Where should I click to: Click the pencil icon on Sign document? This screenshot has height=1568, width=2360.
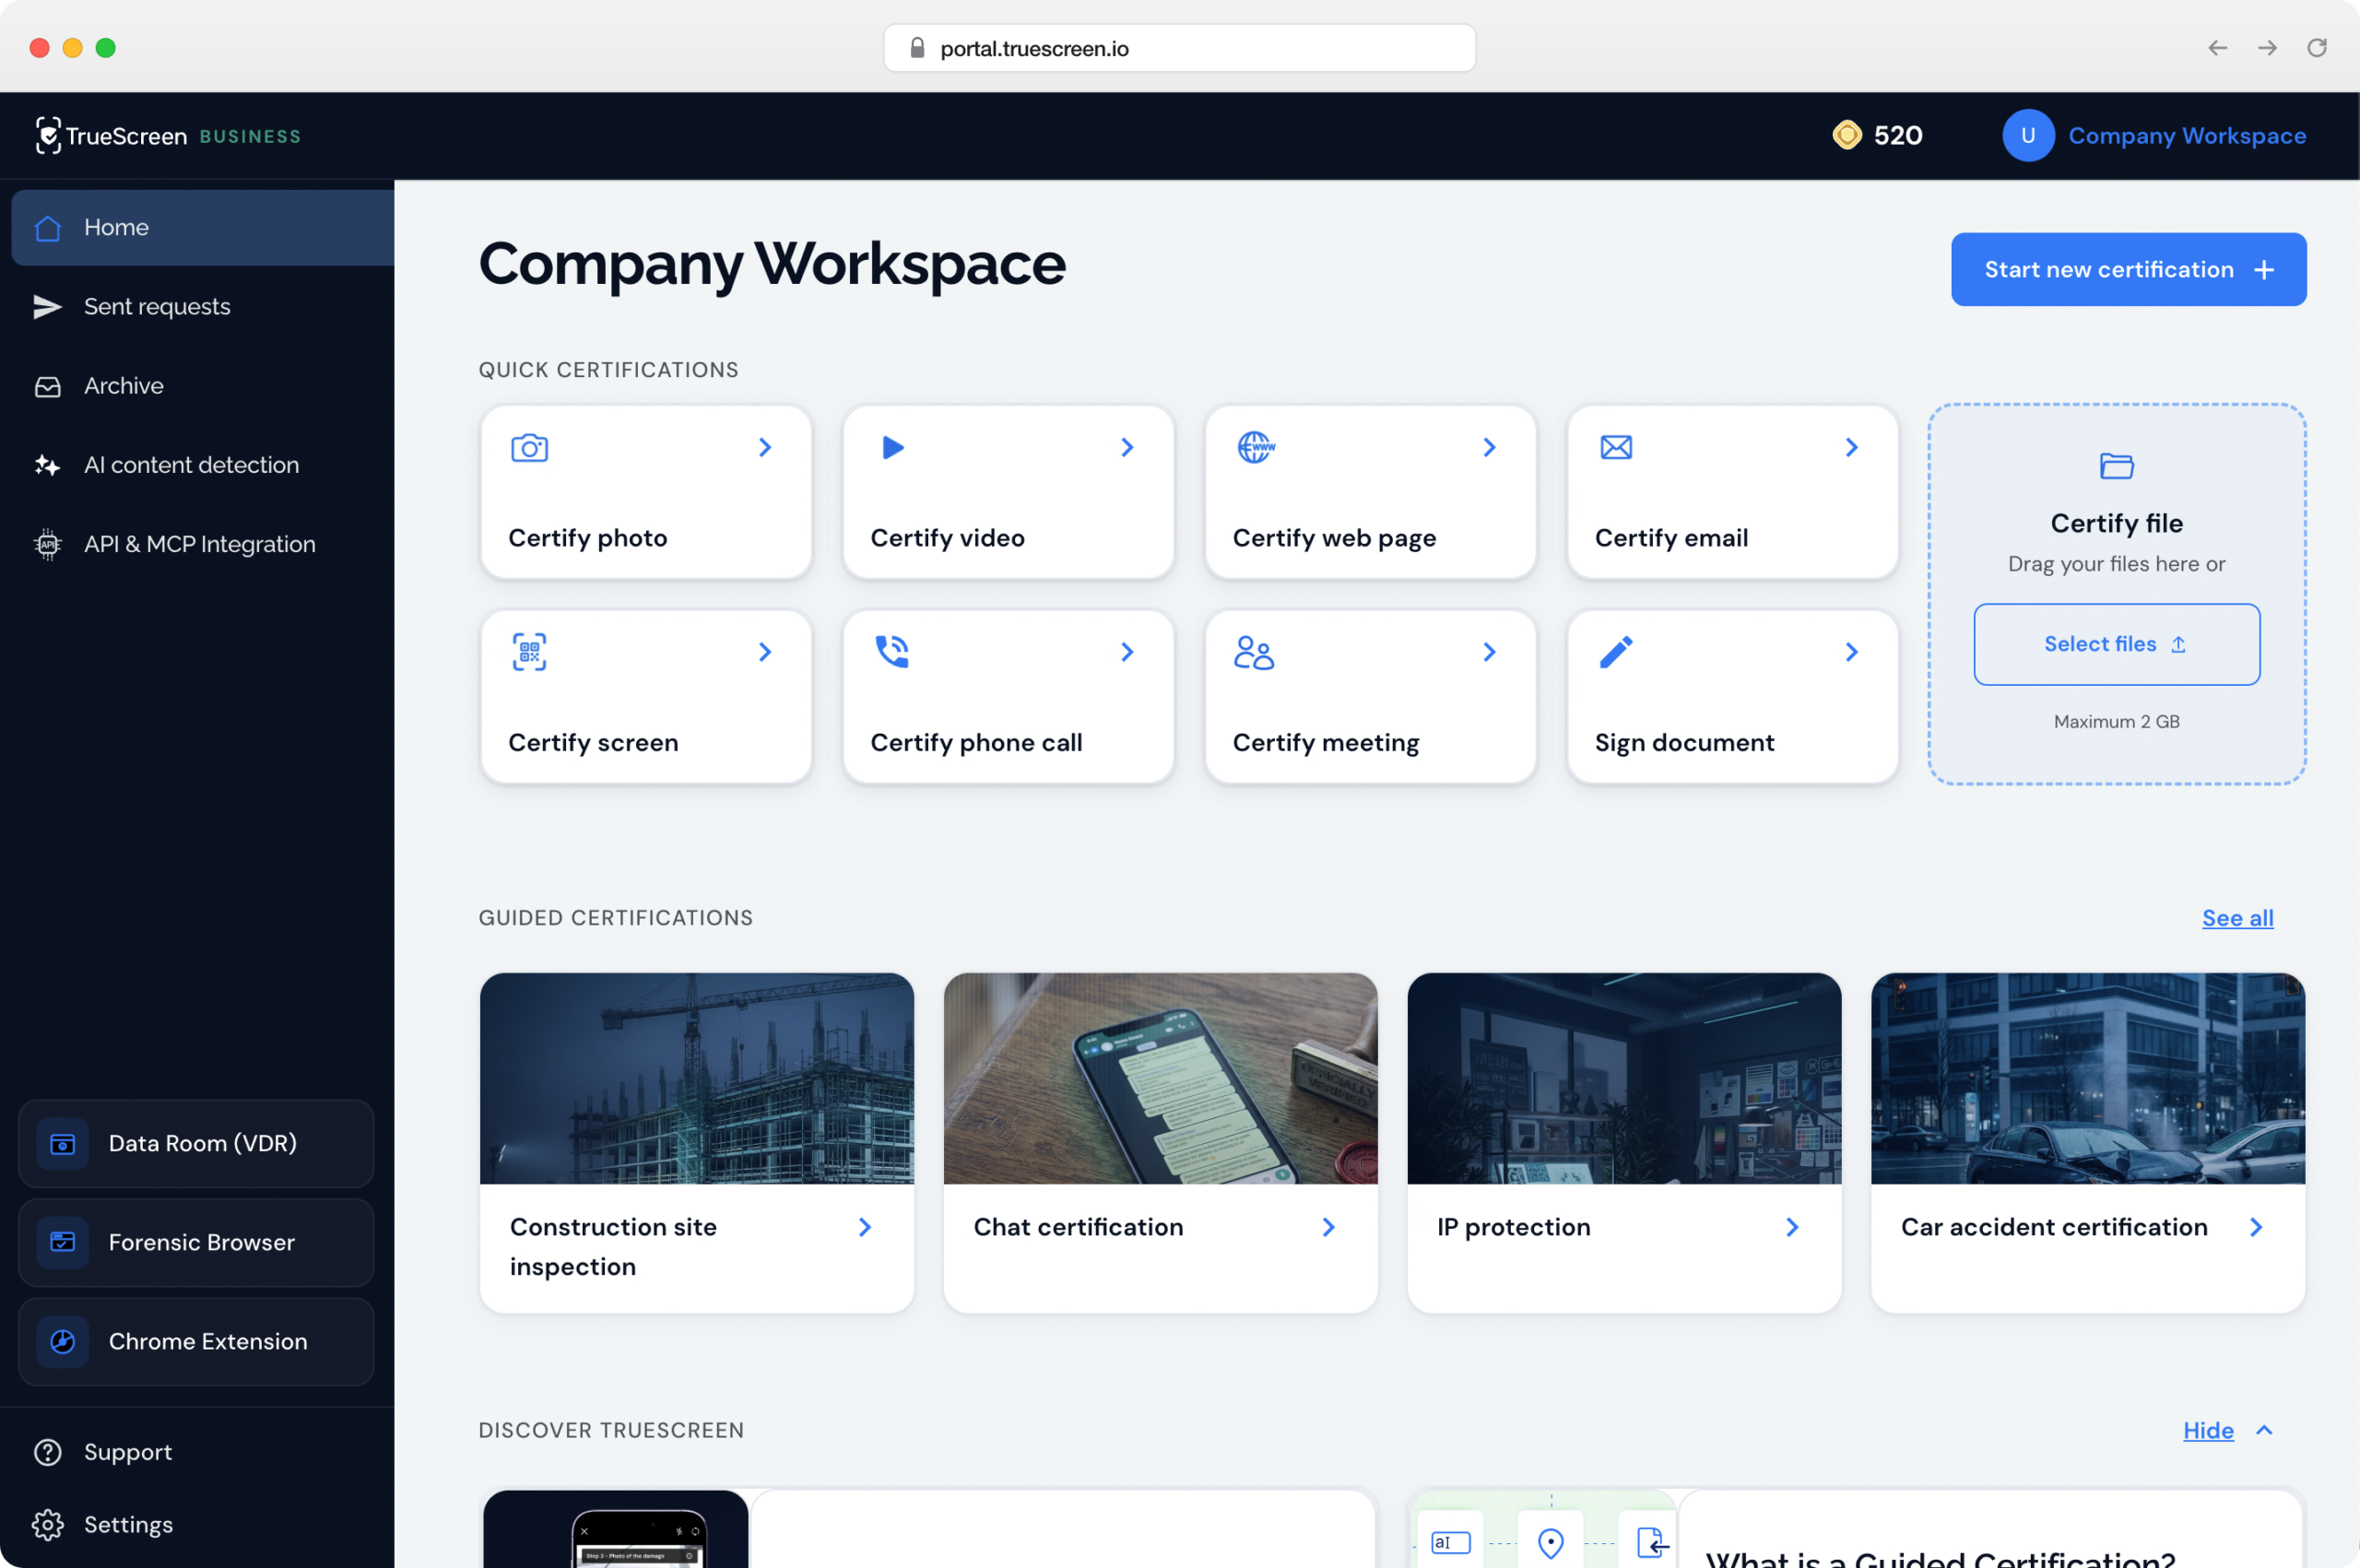click(1616, 652)
